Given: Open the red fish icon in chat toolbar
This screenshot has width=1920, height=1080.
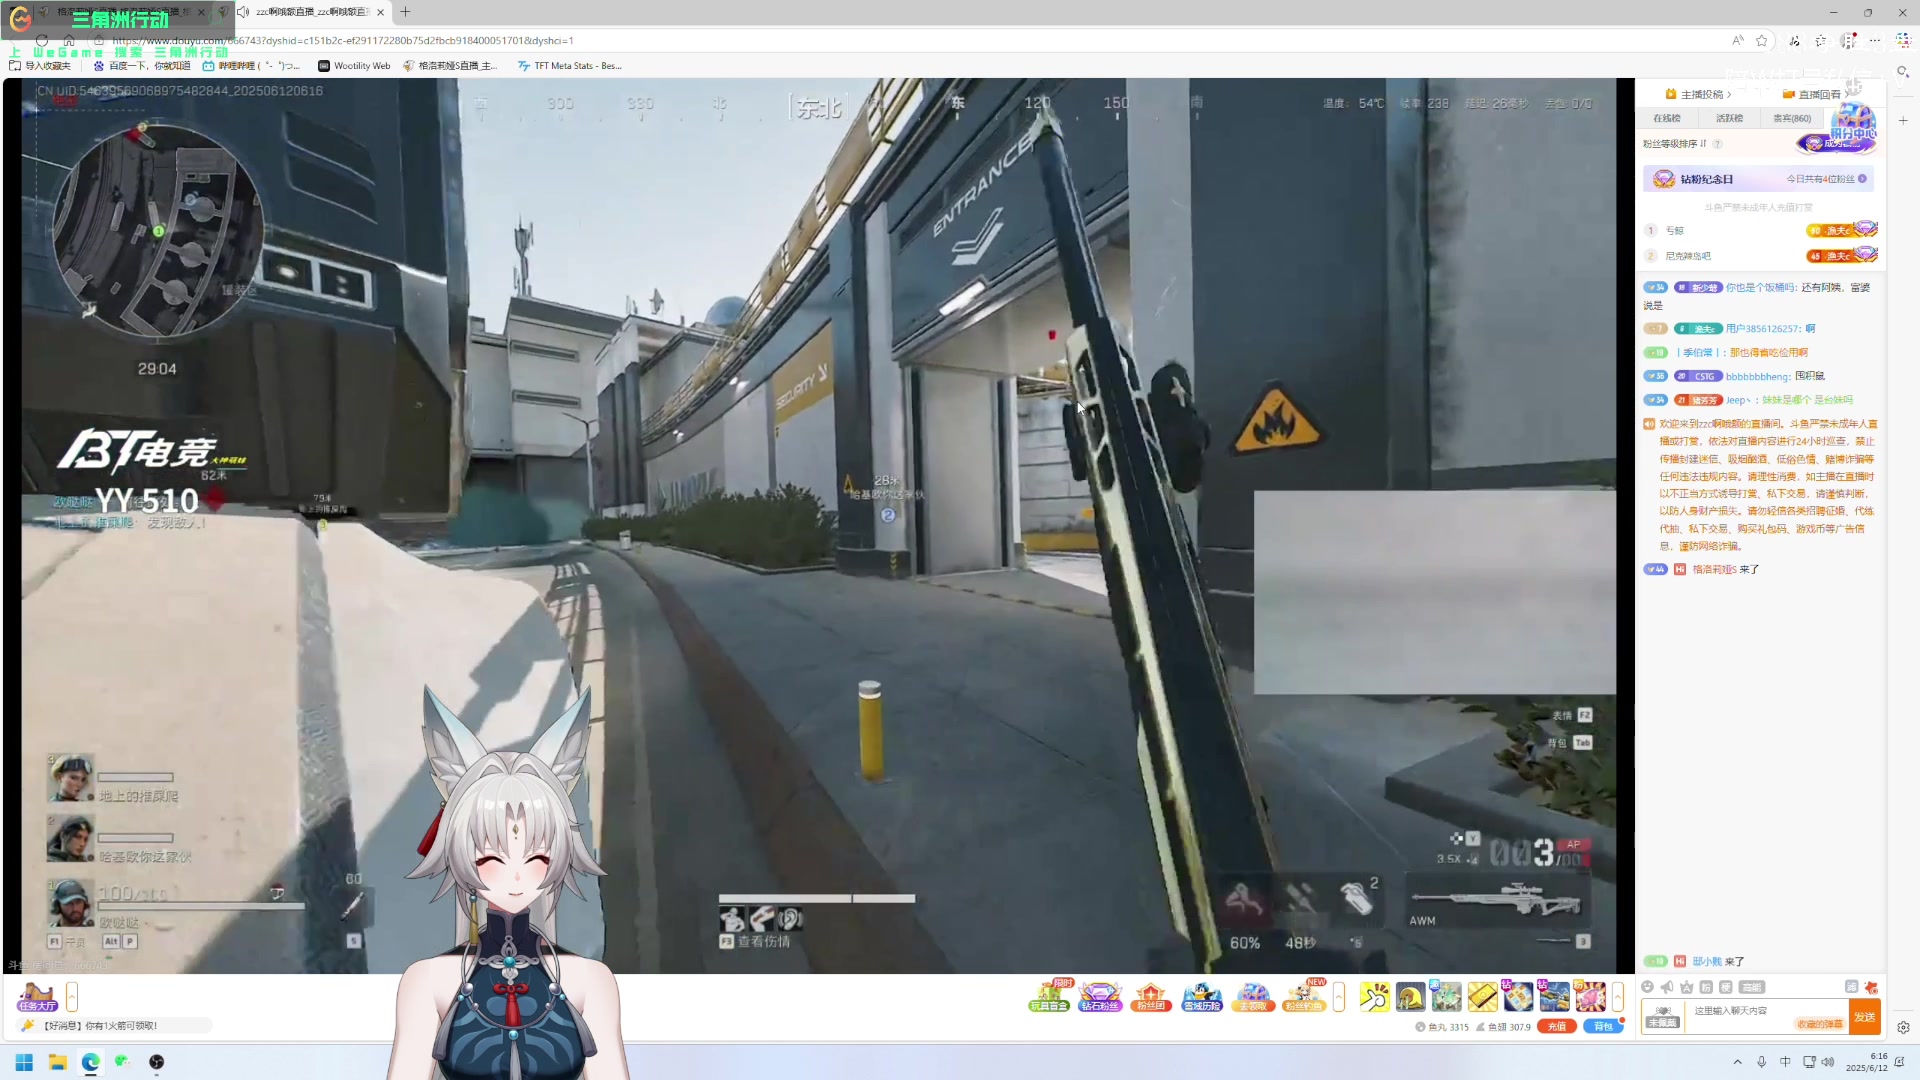Looking at the screenshot, I should point(1871,987).
